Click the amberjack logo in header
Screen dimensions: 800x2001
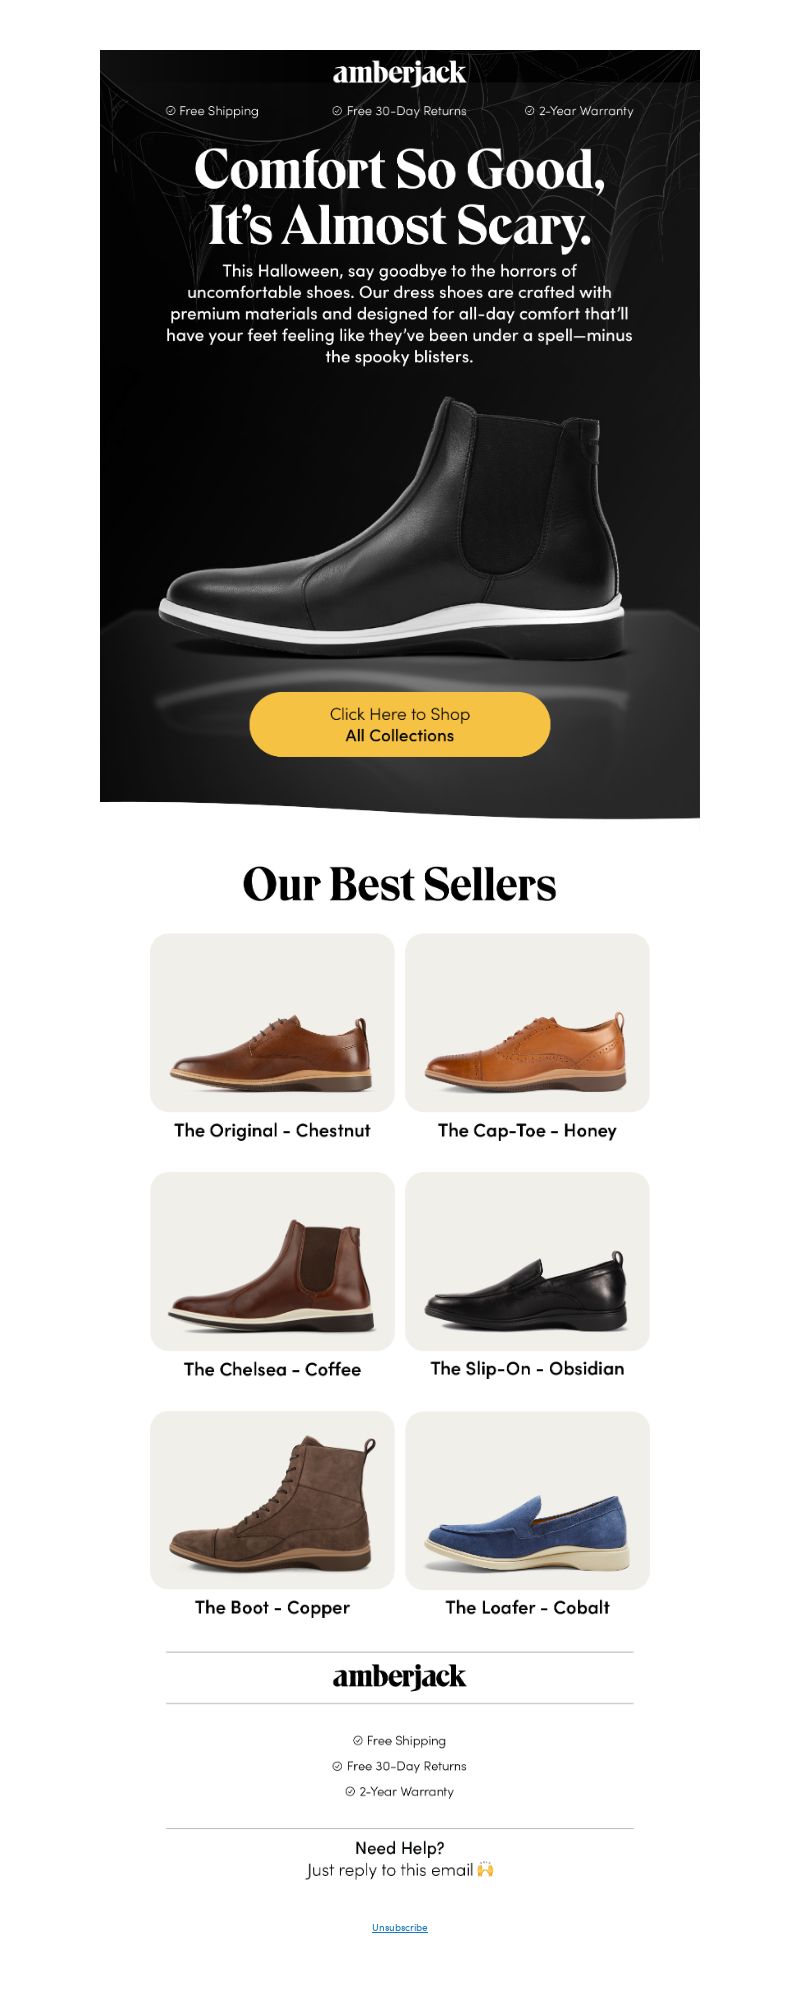[399, 73]
